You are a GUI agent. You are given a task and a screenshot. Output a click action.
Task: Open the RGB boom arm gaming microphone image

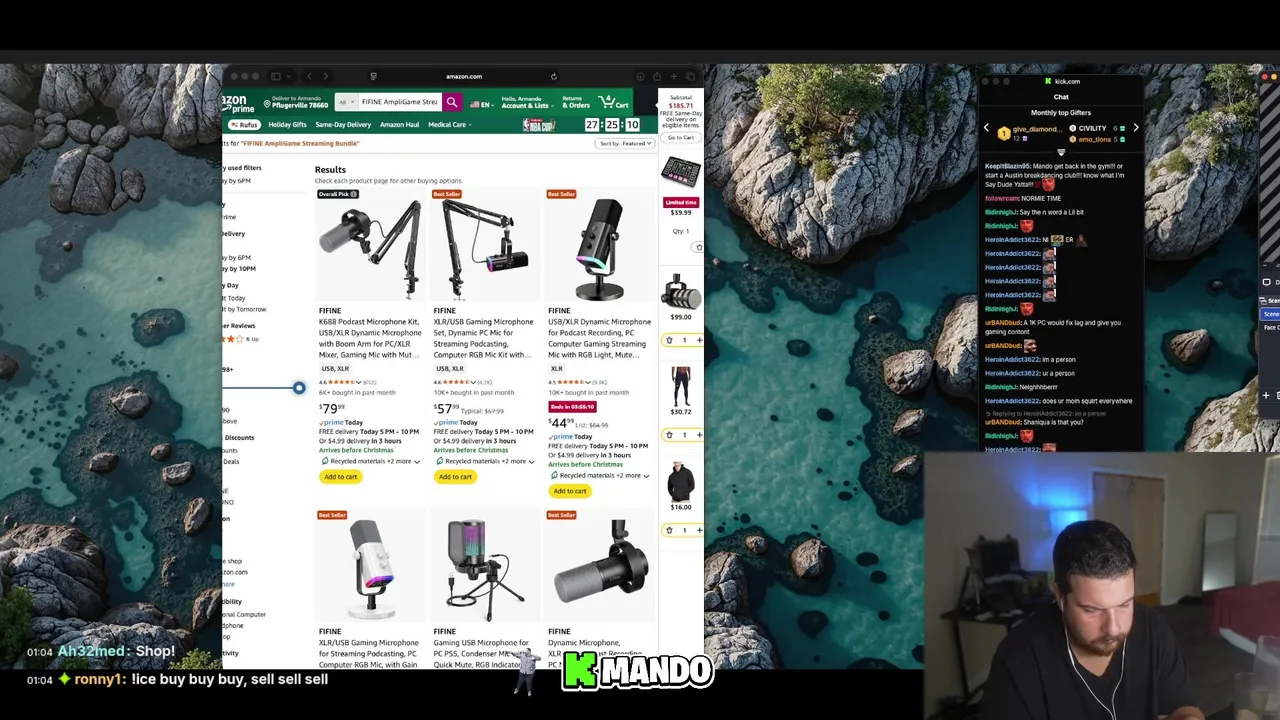click(x=485, y=249)
